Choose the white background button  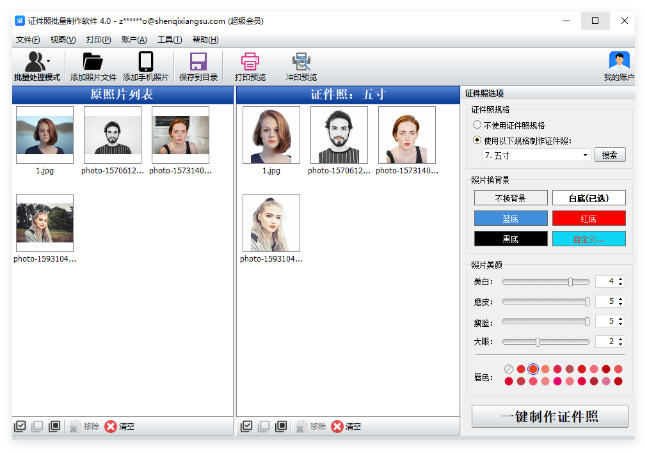[589, 198]
